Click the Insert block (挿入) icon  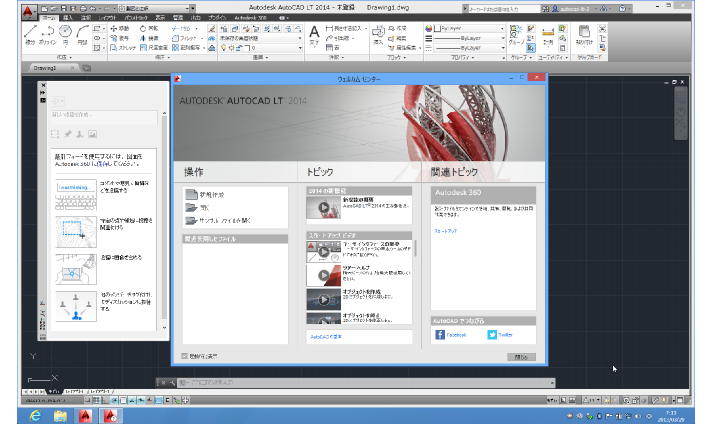(378, 34)
